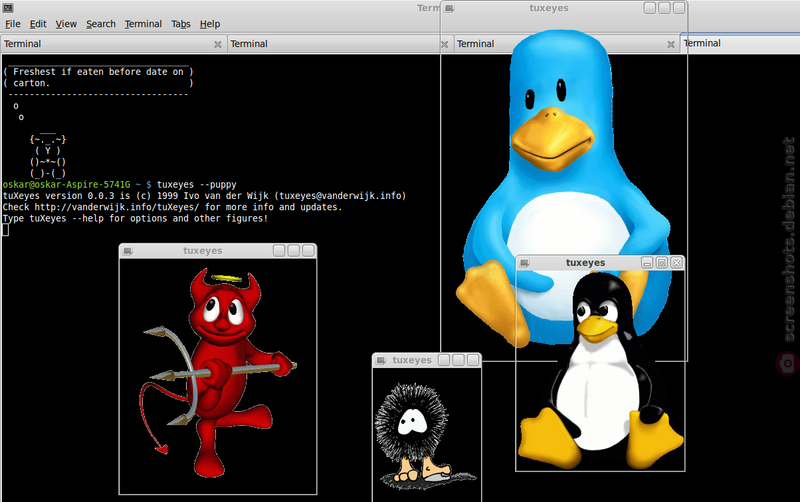Click the title bar of the red devil tuxeyes window
The image size is (800, 502).
pyautogui.click(x=218, y=250)
